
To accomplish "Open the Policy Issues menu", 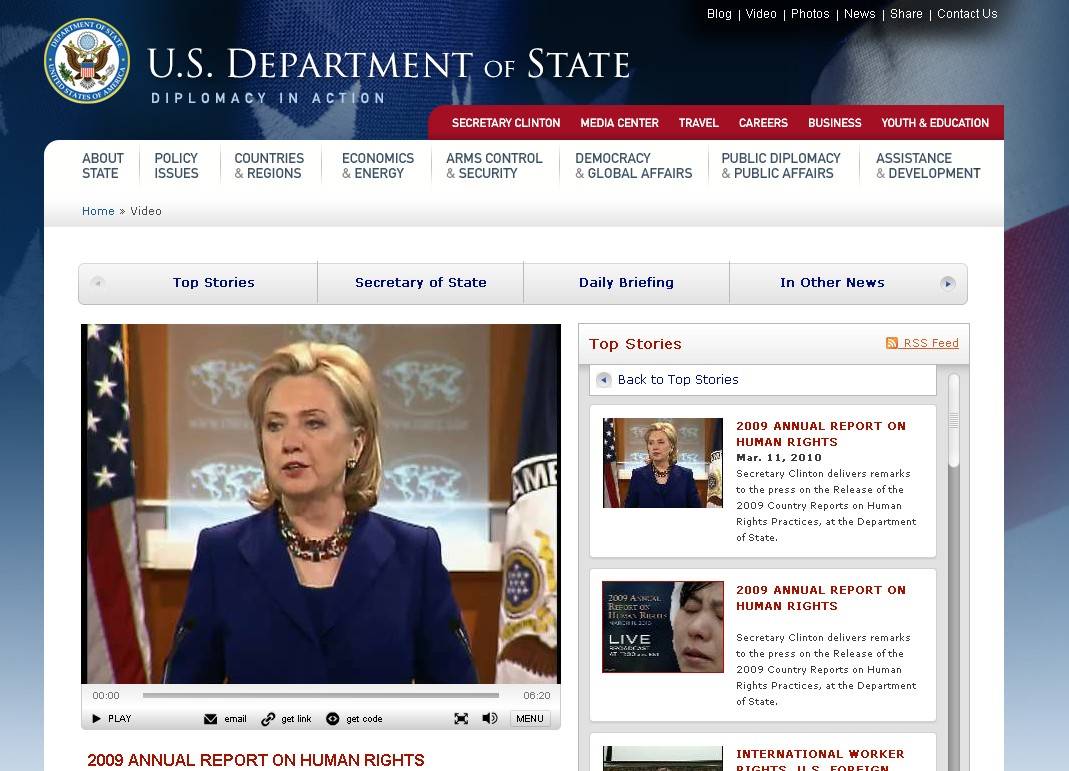I will (x=176, y=166).
